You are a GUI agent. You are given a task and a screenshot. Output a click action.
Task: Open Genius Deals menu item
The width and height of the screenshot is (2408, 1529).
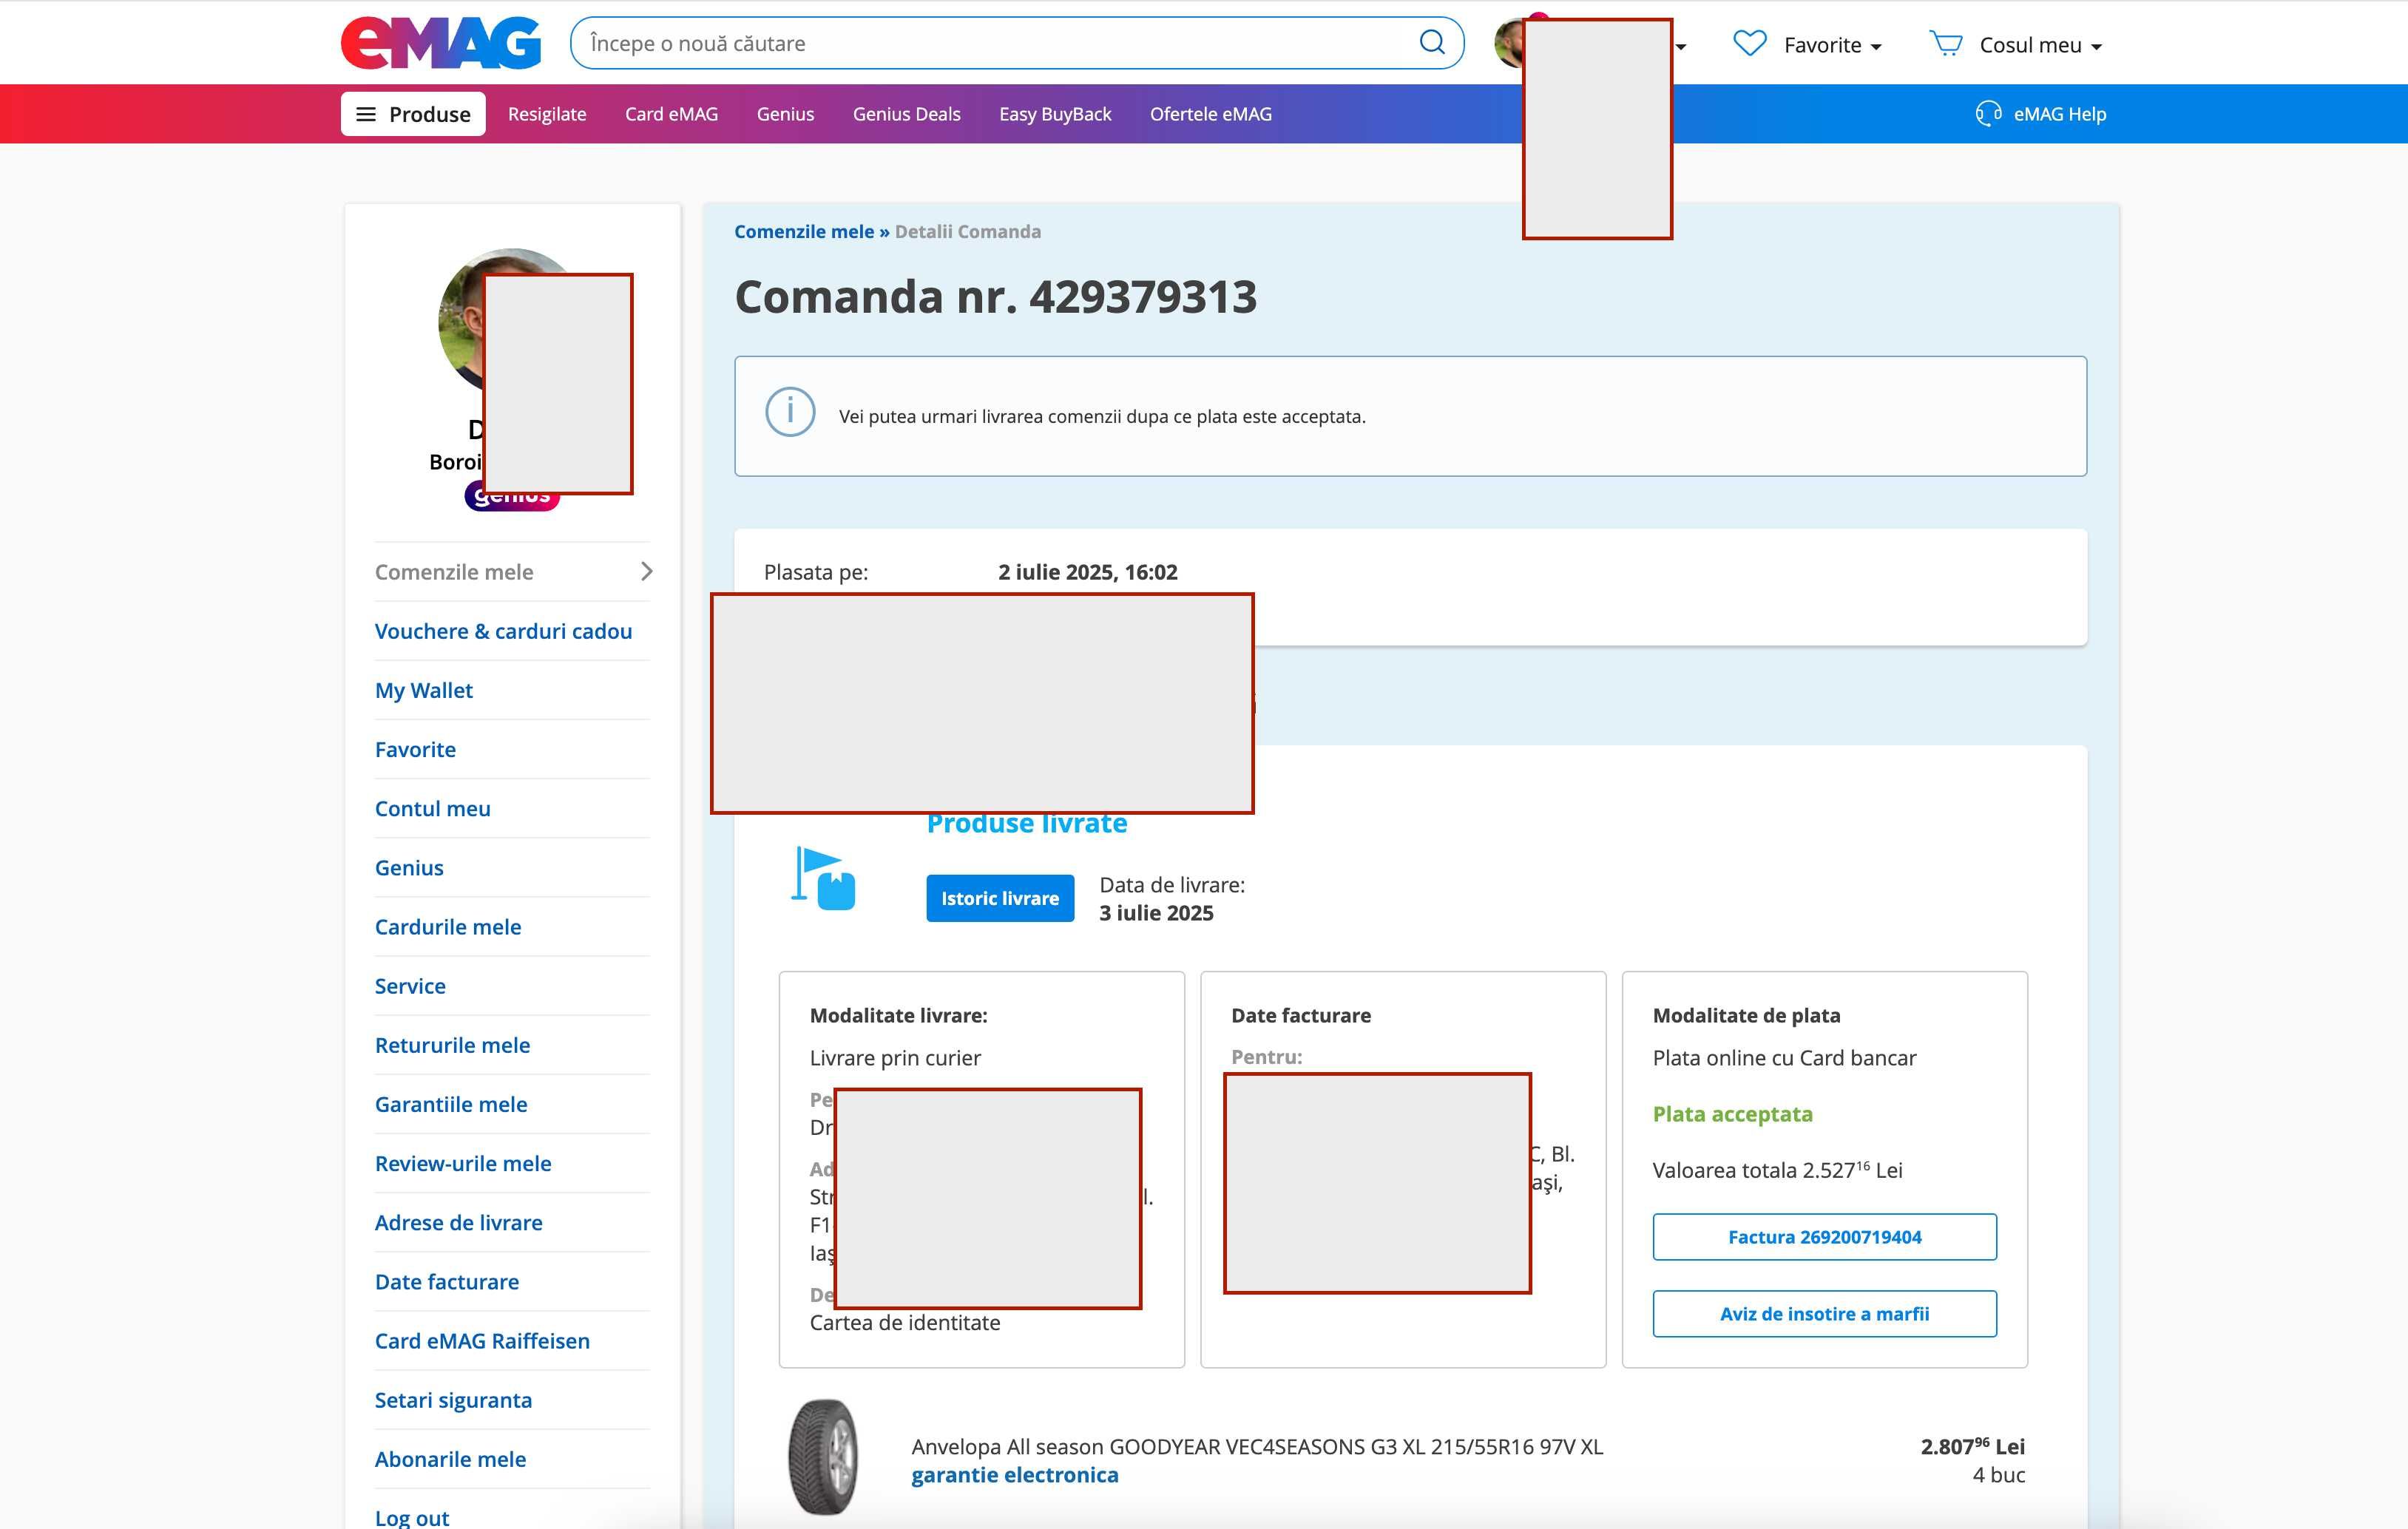(x=906, y=114)
